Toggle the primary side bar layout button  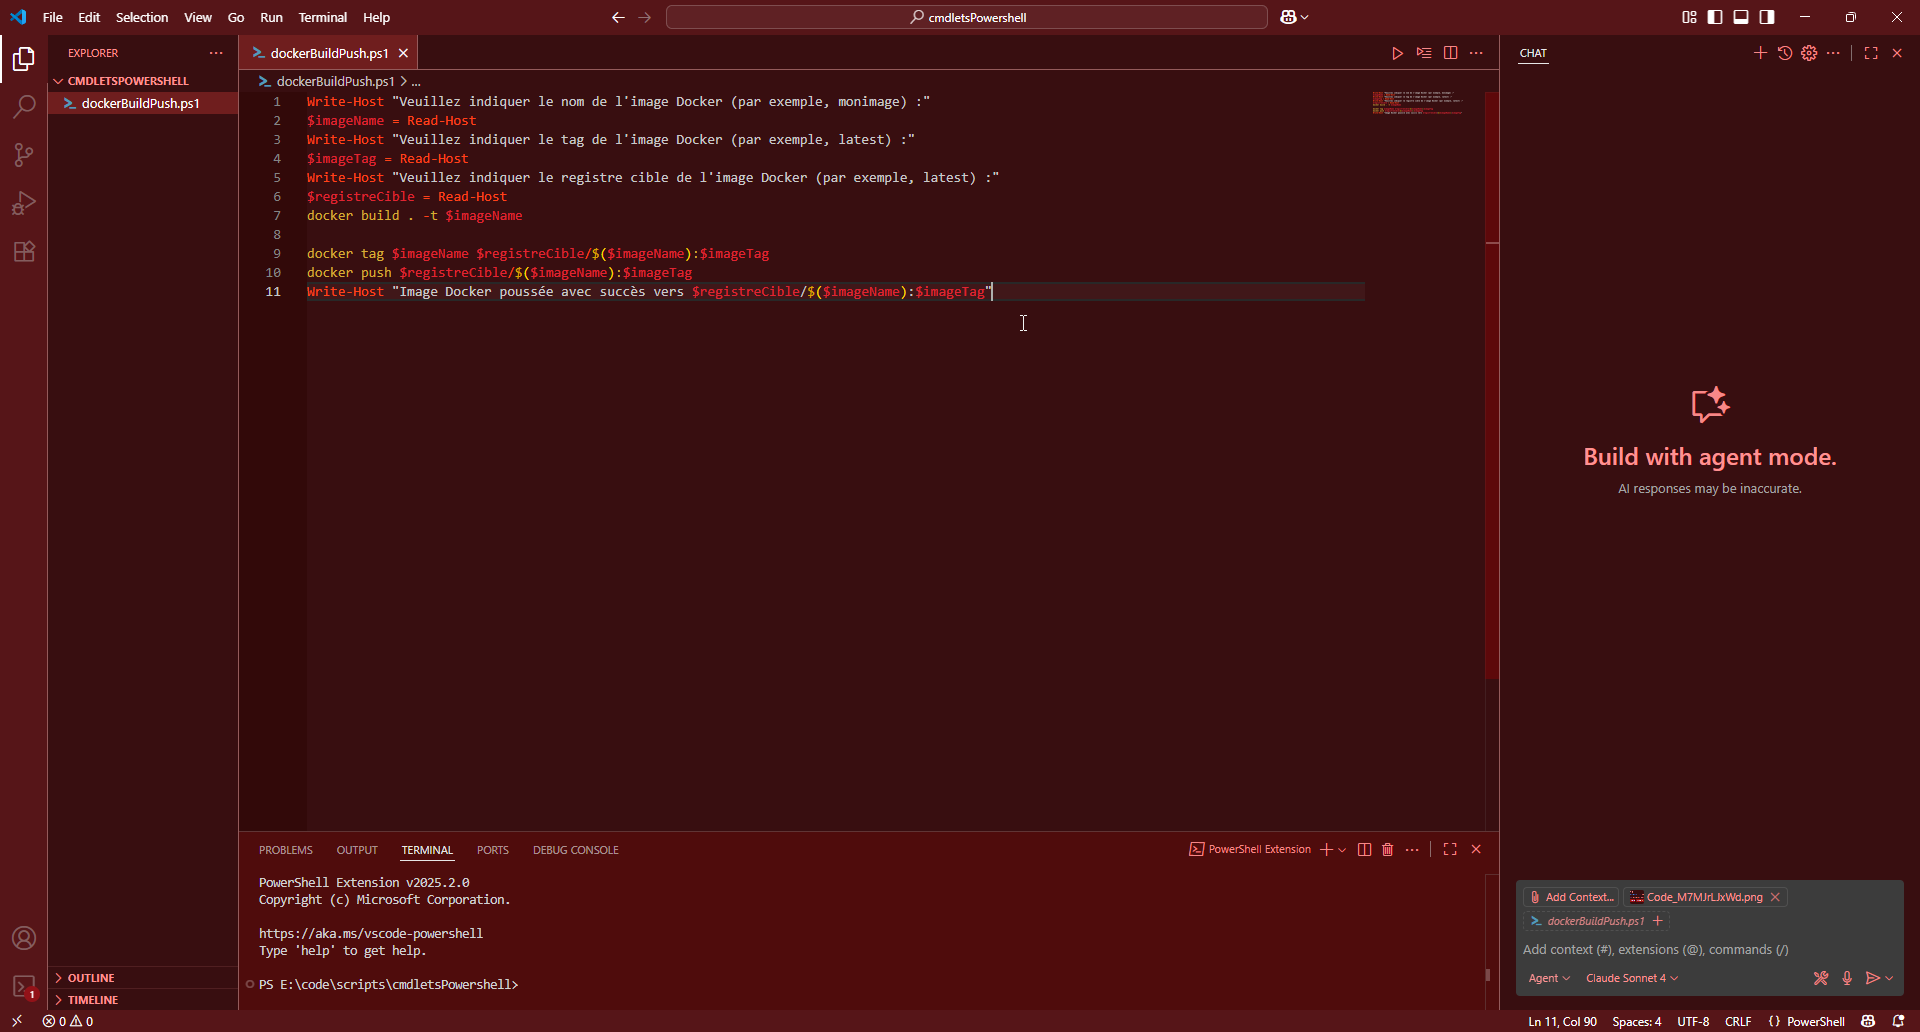1715,17
